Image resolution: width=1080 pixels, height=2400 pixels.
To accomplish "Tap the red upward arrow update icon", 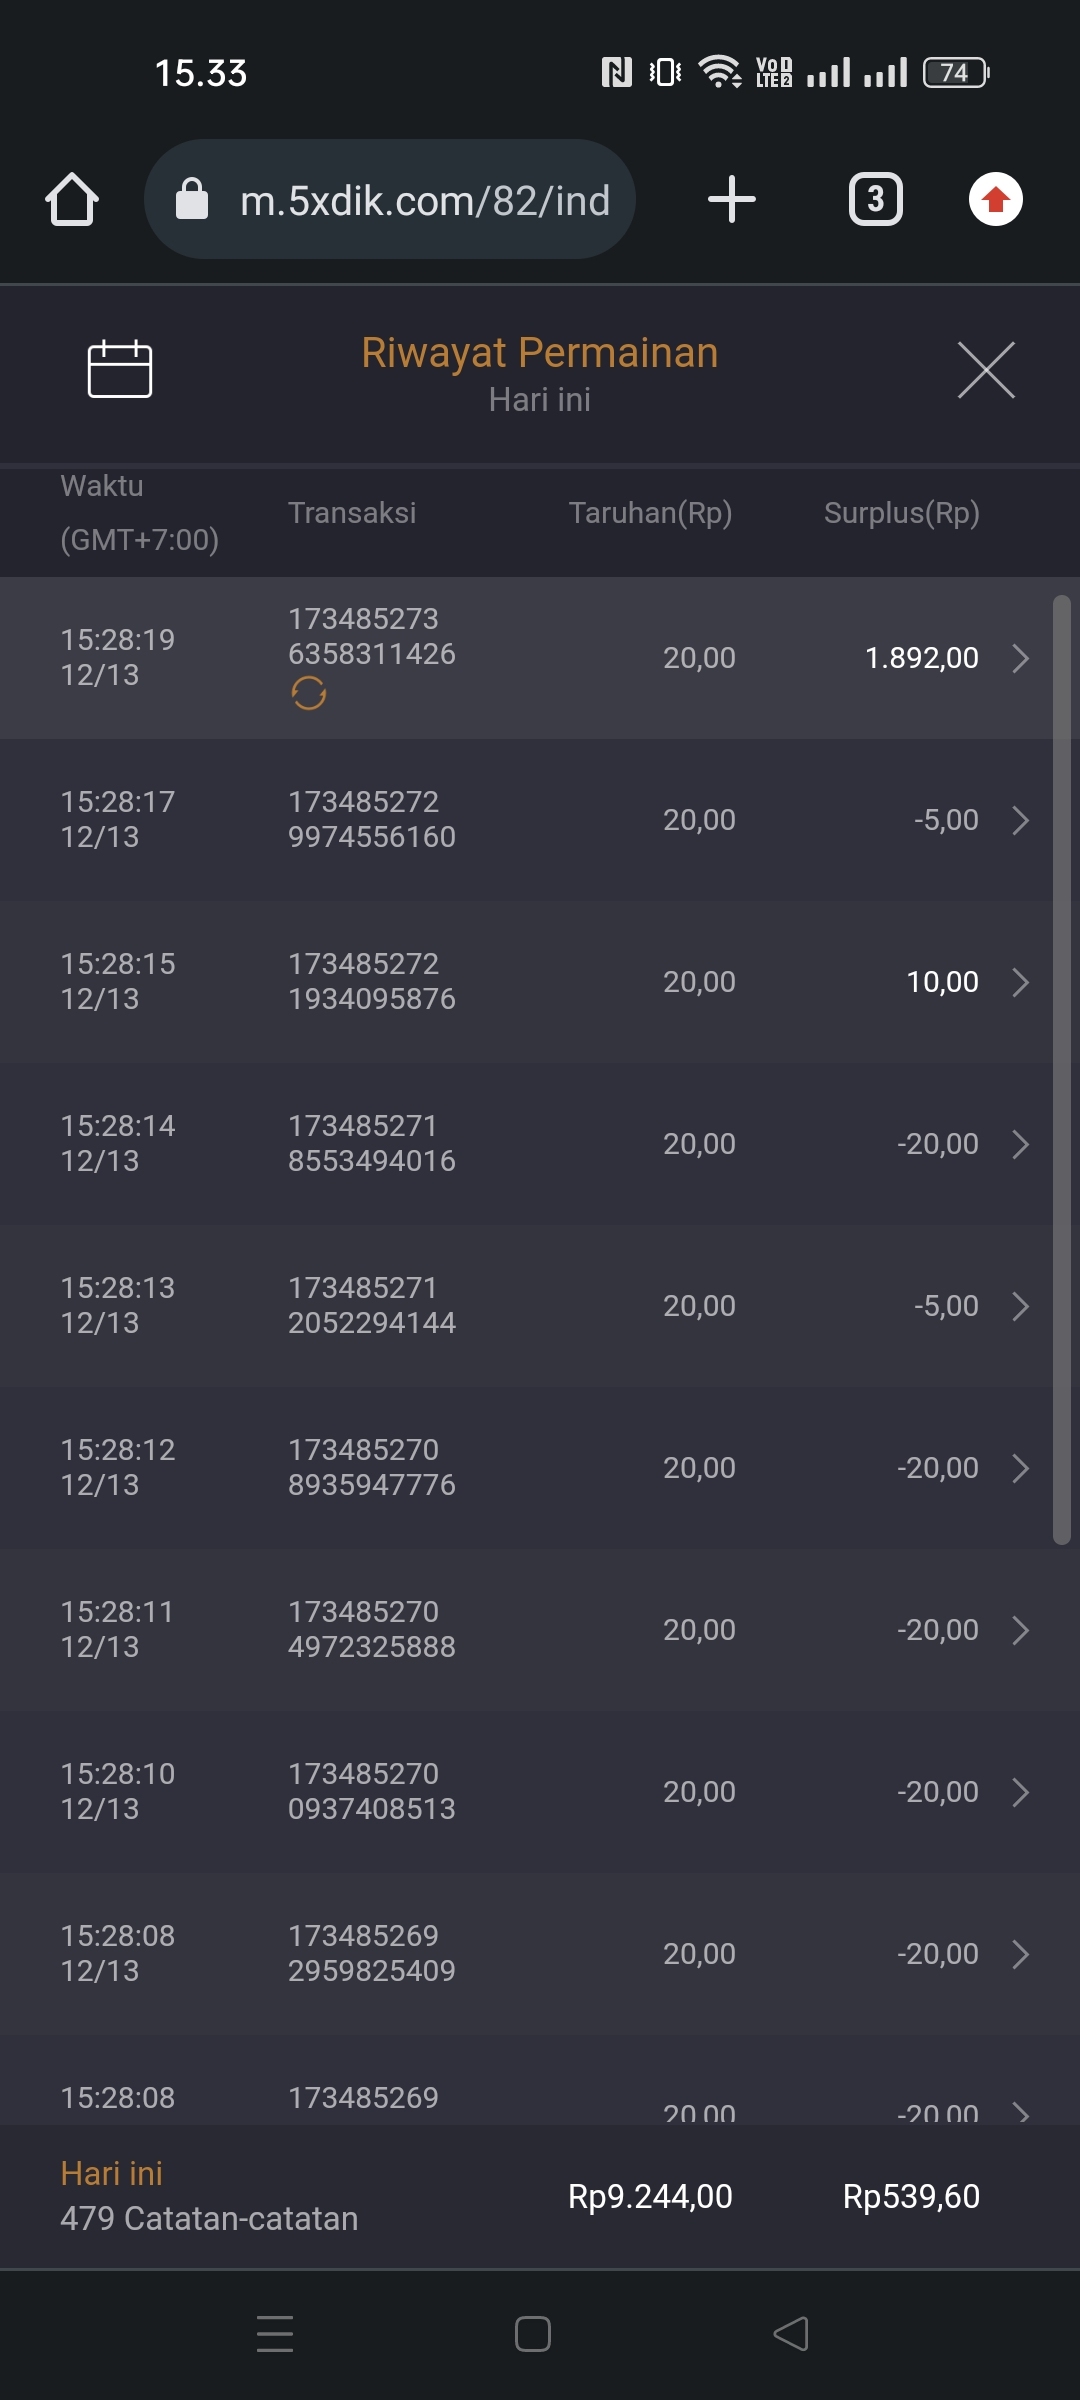I will click(995, 199).
